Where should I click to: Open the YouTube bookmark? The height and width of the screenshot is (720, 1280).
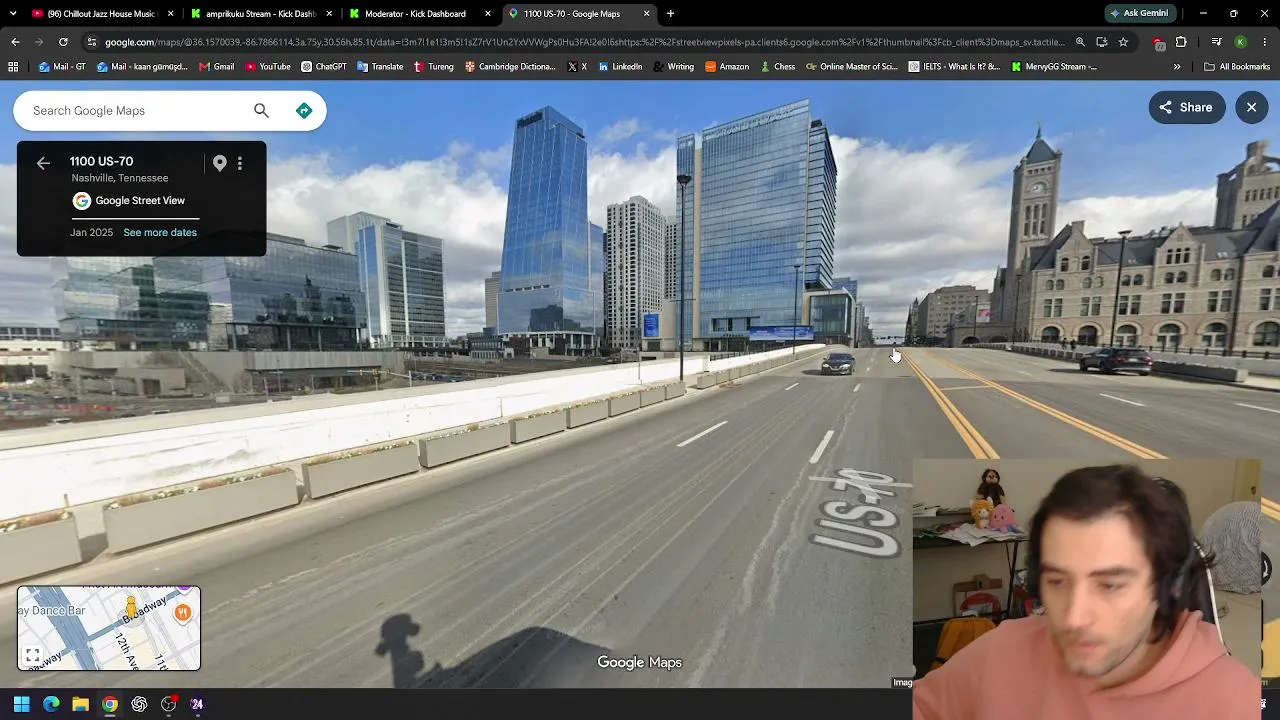click(267, 67)
